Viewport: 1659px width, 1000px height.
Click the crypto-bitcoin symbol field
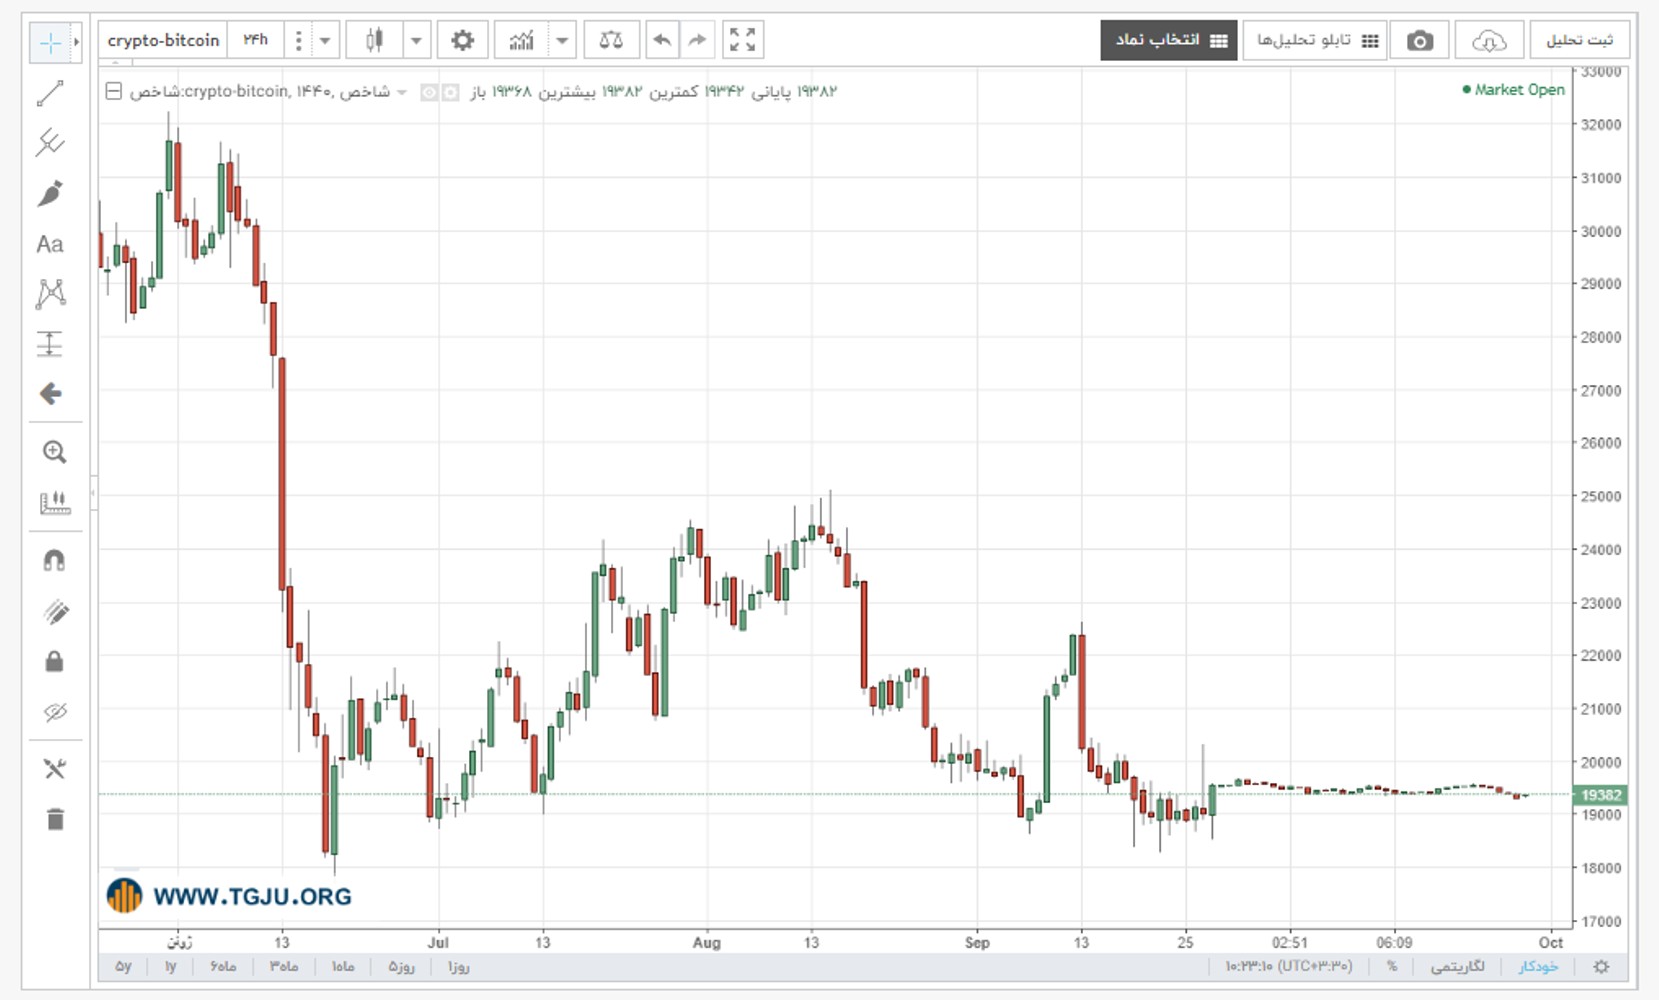[x=163, y=40]
